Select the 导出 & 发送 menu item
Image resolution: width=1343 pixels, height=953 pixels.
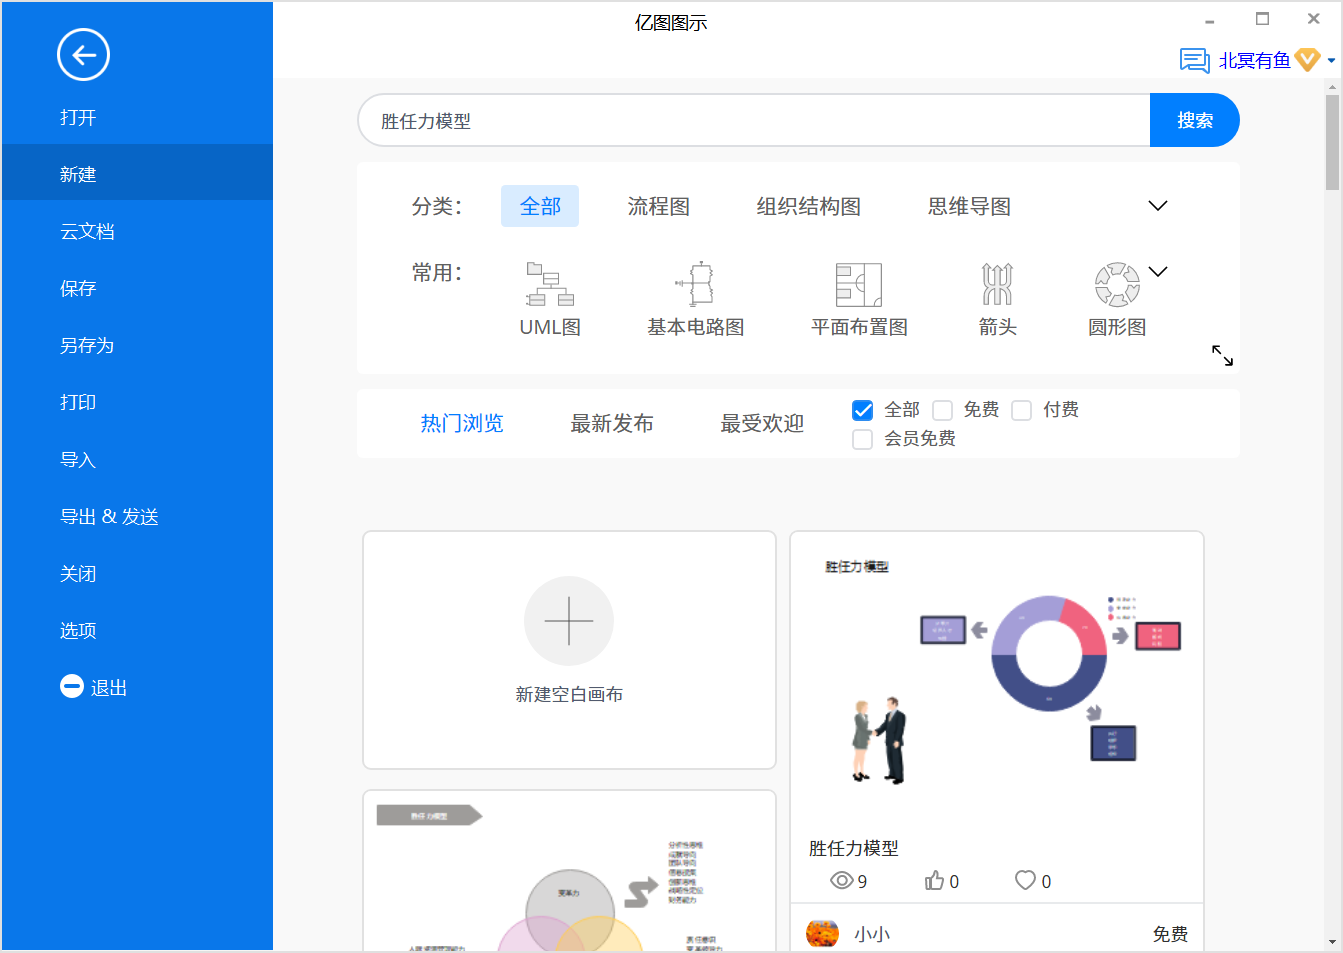pos(137,516)
